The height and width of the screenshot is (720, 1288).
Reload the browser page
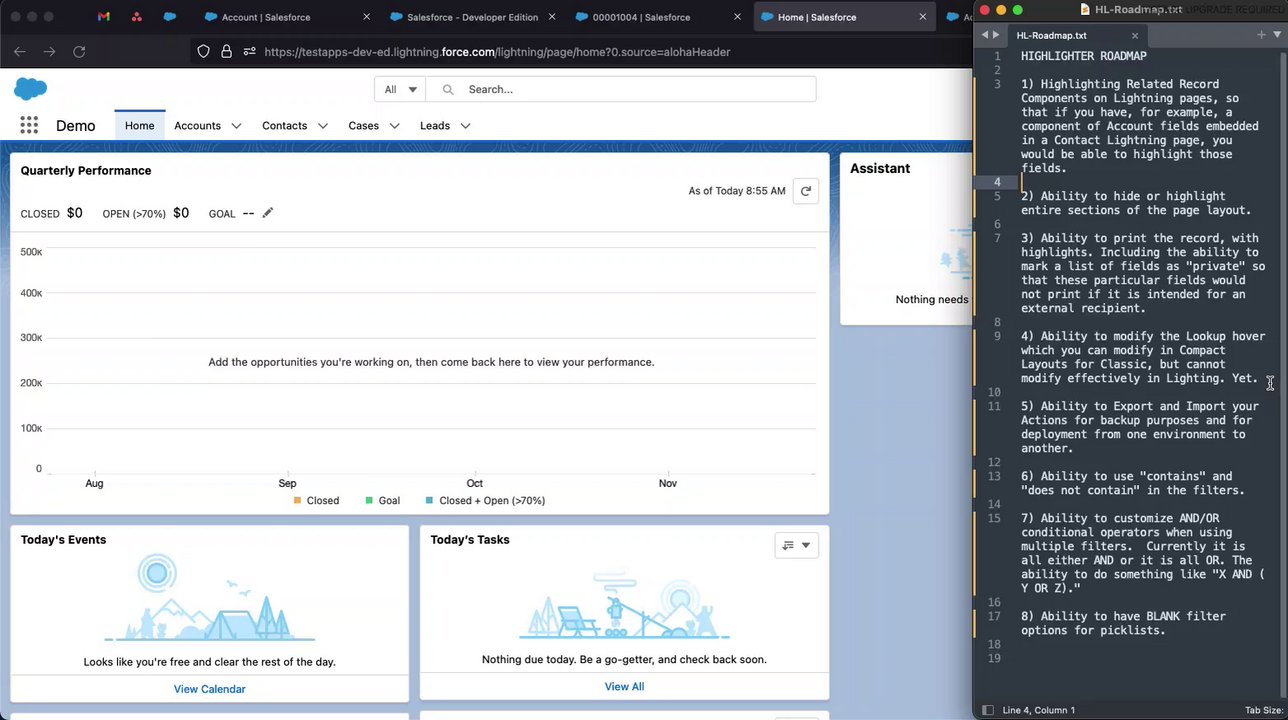pos(79,51)
